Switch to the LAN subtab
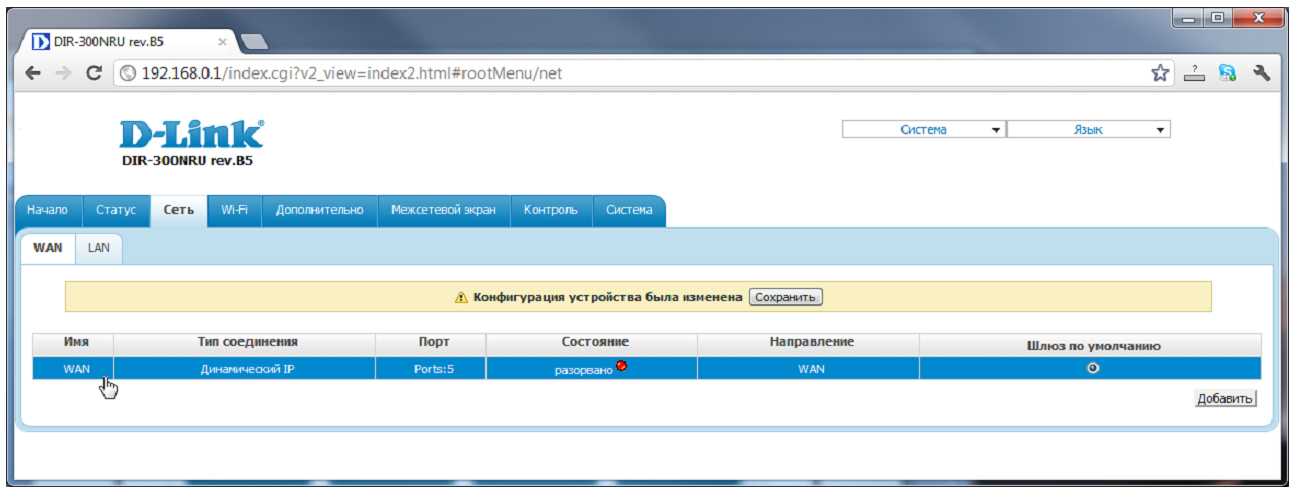The image size is (1296, 491). [x=98, y=248]
